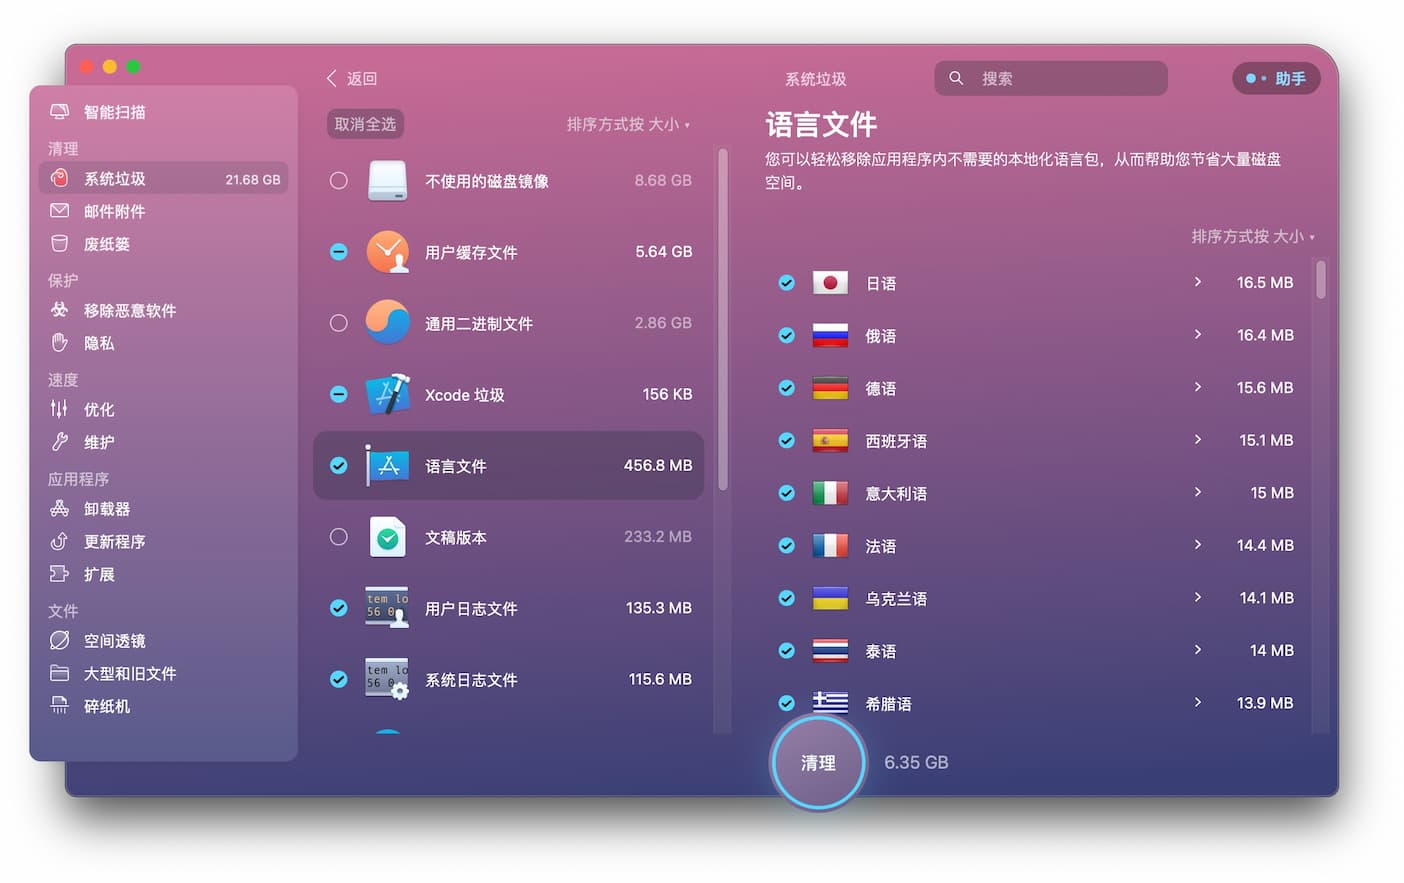Click the Spanish flag icon for 西班牙语
This screenshot has width=1404, height=883.
[x=830, y=440]
